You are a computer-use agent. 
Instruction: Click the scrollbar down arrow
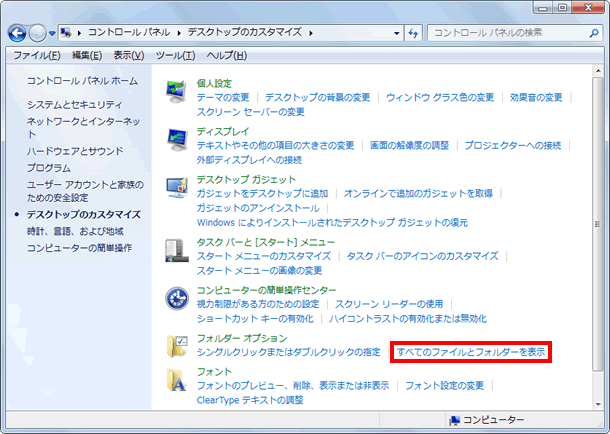point(598,404)
